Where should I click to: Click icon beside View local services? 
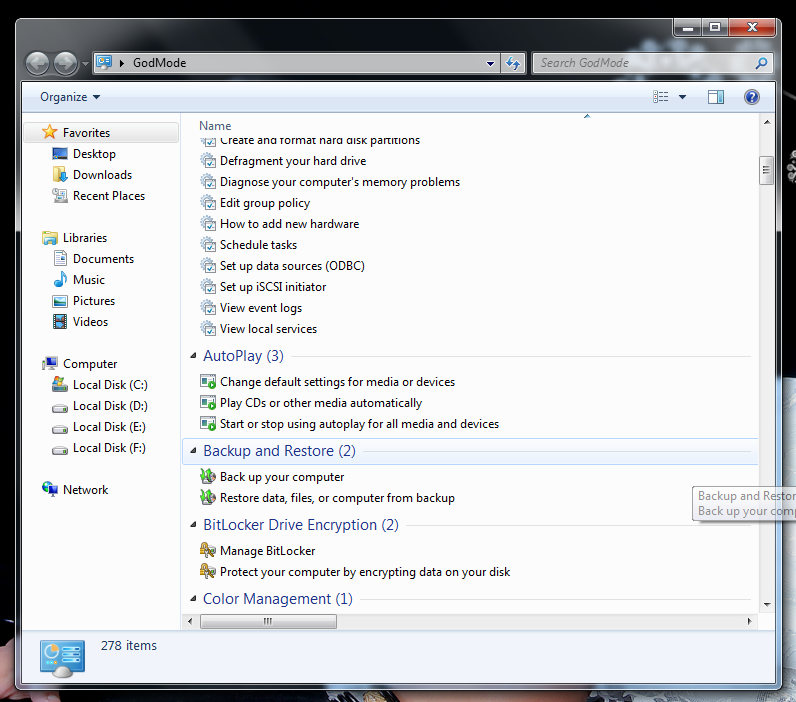(208, 329)
